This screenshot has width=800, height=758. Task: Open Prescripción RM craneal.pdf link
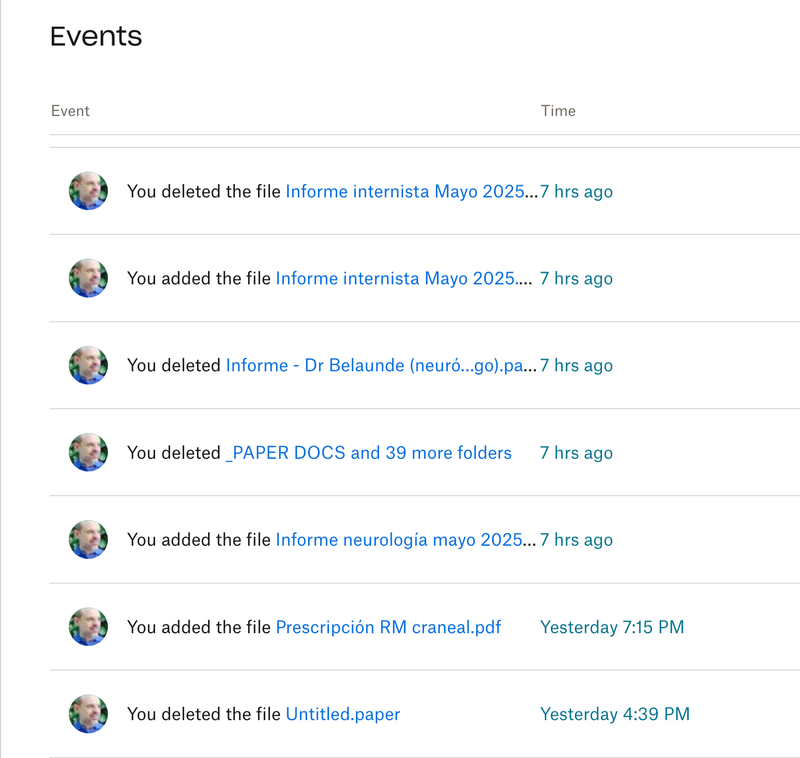click(388, 627)
